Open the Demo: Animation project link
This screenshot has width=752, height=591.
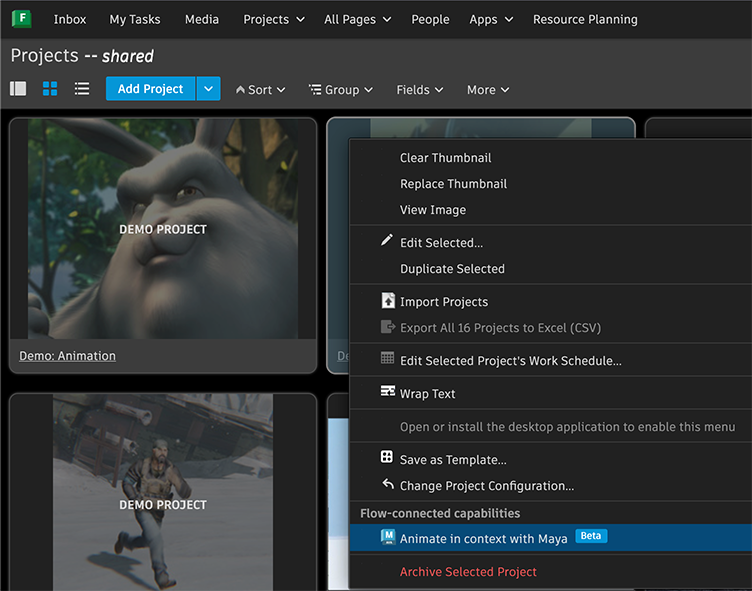[67, 356]
